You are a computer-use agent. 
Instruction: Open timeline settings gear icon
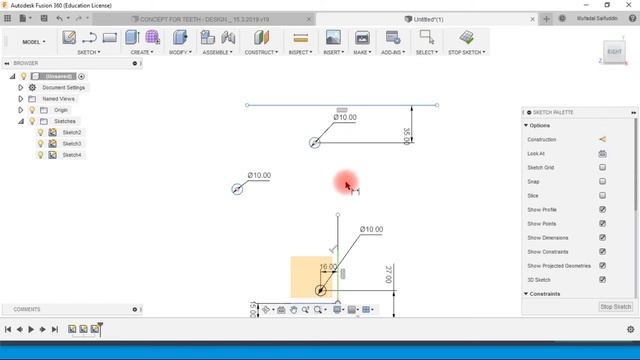click(631, 329)
